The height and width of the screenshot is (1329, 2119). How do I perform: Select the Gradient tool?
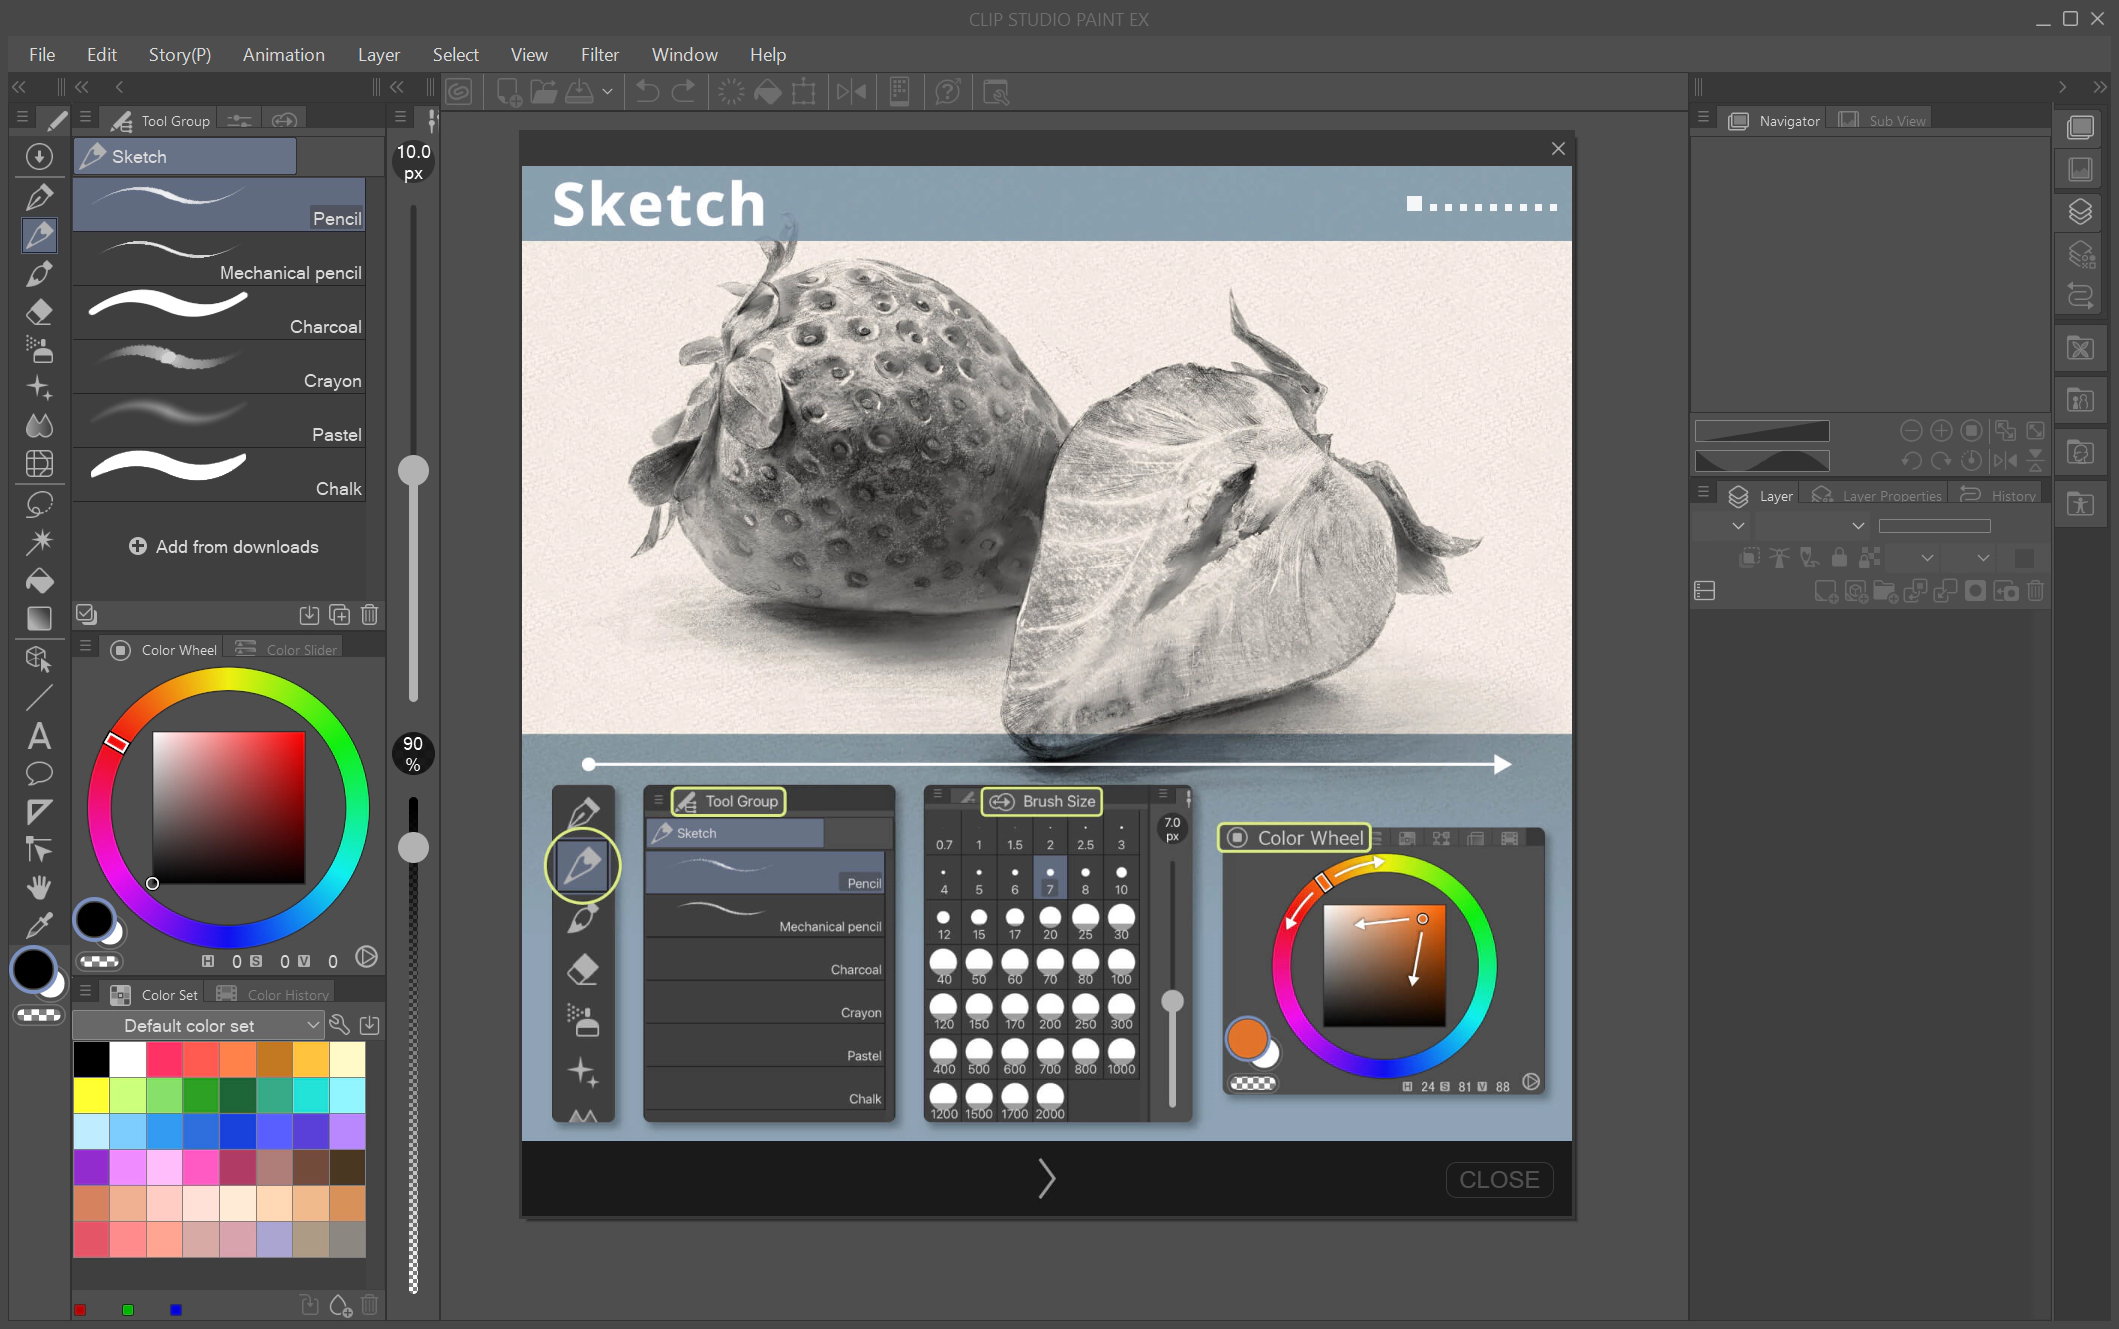(x=39, y=618)
